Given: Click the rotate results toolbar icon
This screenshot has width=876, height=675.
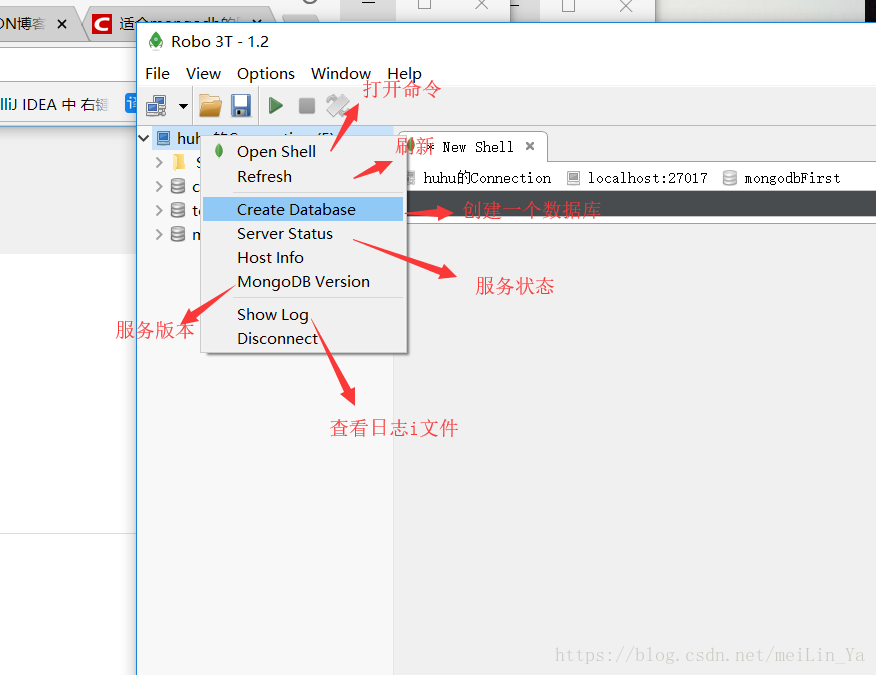Looking at the screenshot, I should [x=337, y=106].
